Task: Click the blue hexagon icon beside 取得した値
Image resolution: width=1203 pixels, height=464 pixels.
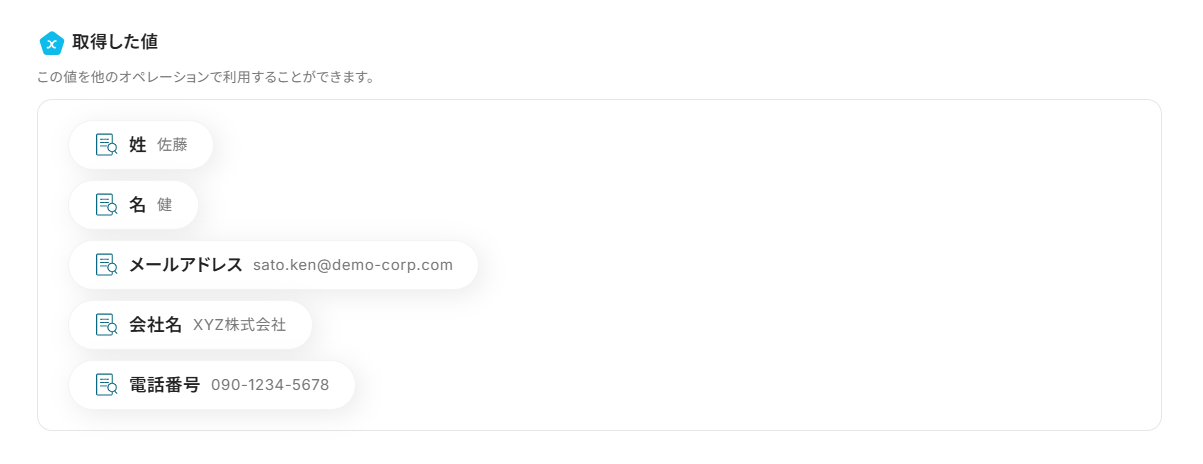Action: (x=51, y=43)
